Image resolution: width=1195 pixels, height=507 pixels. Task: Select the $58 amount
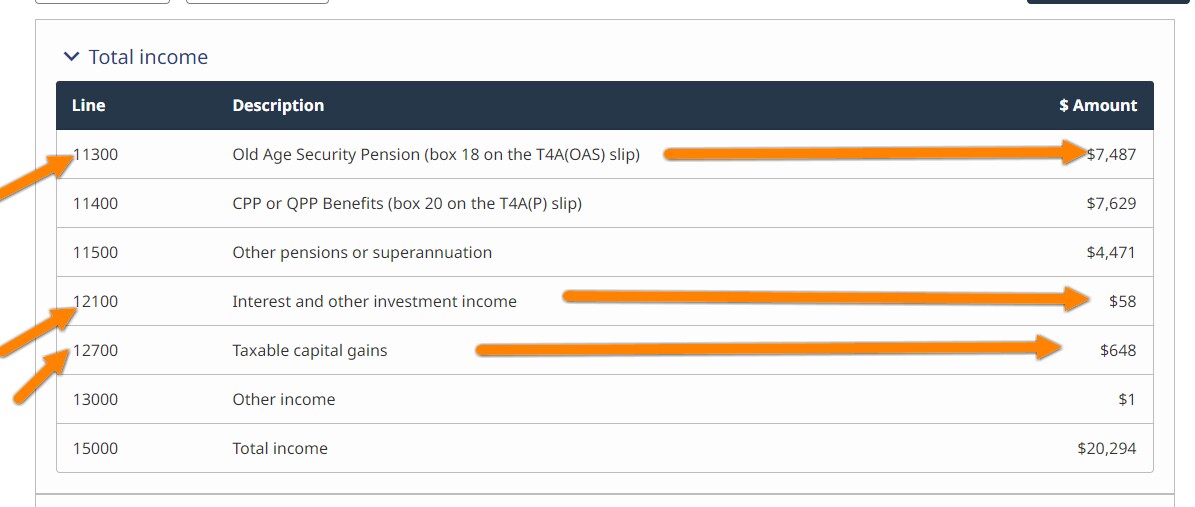(x=1122, y=302)
